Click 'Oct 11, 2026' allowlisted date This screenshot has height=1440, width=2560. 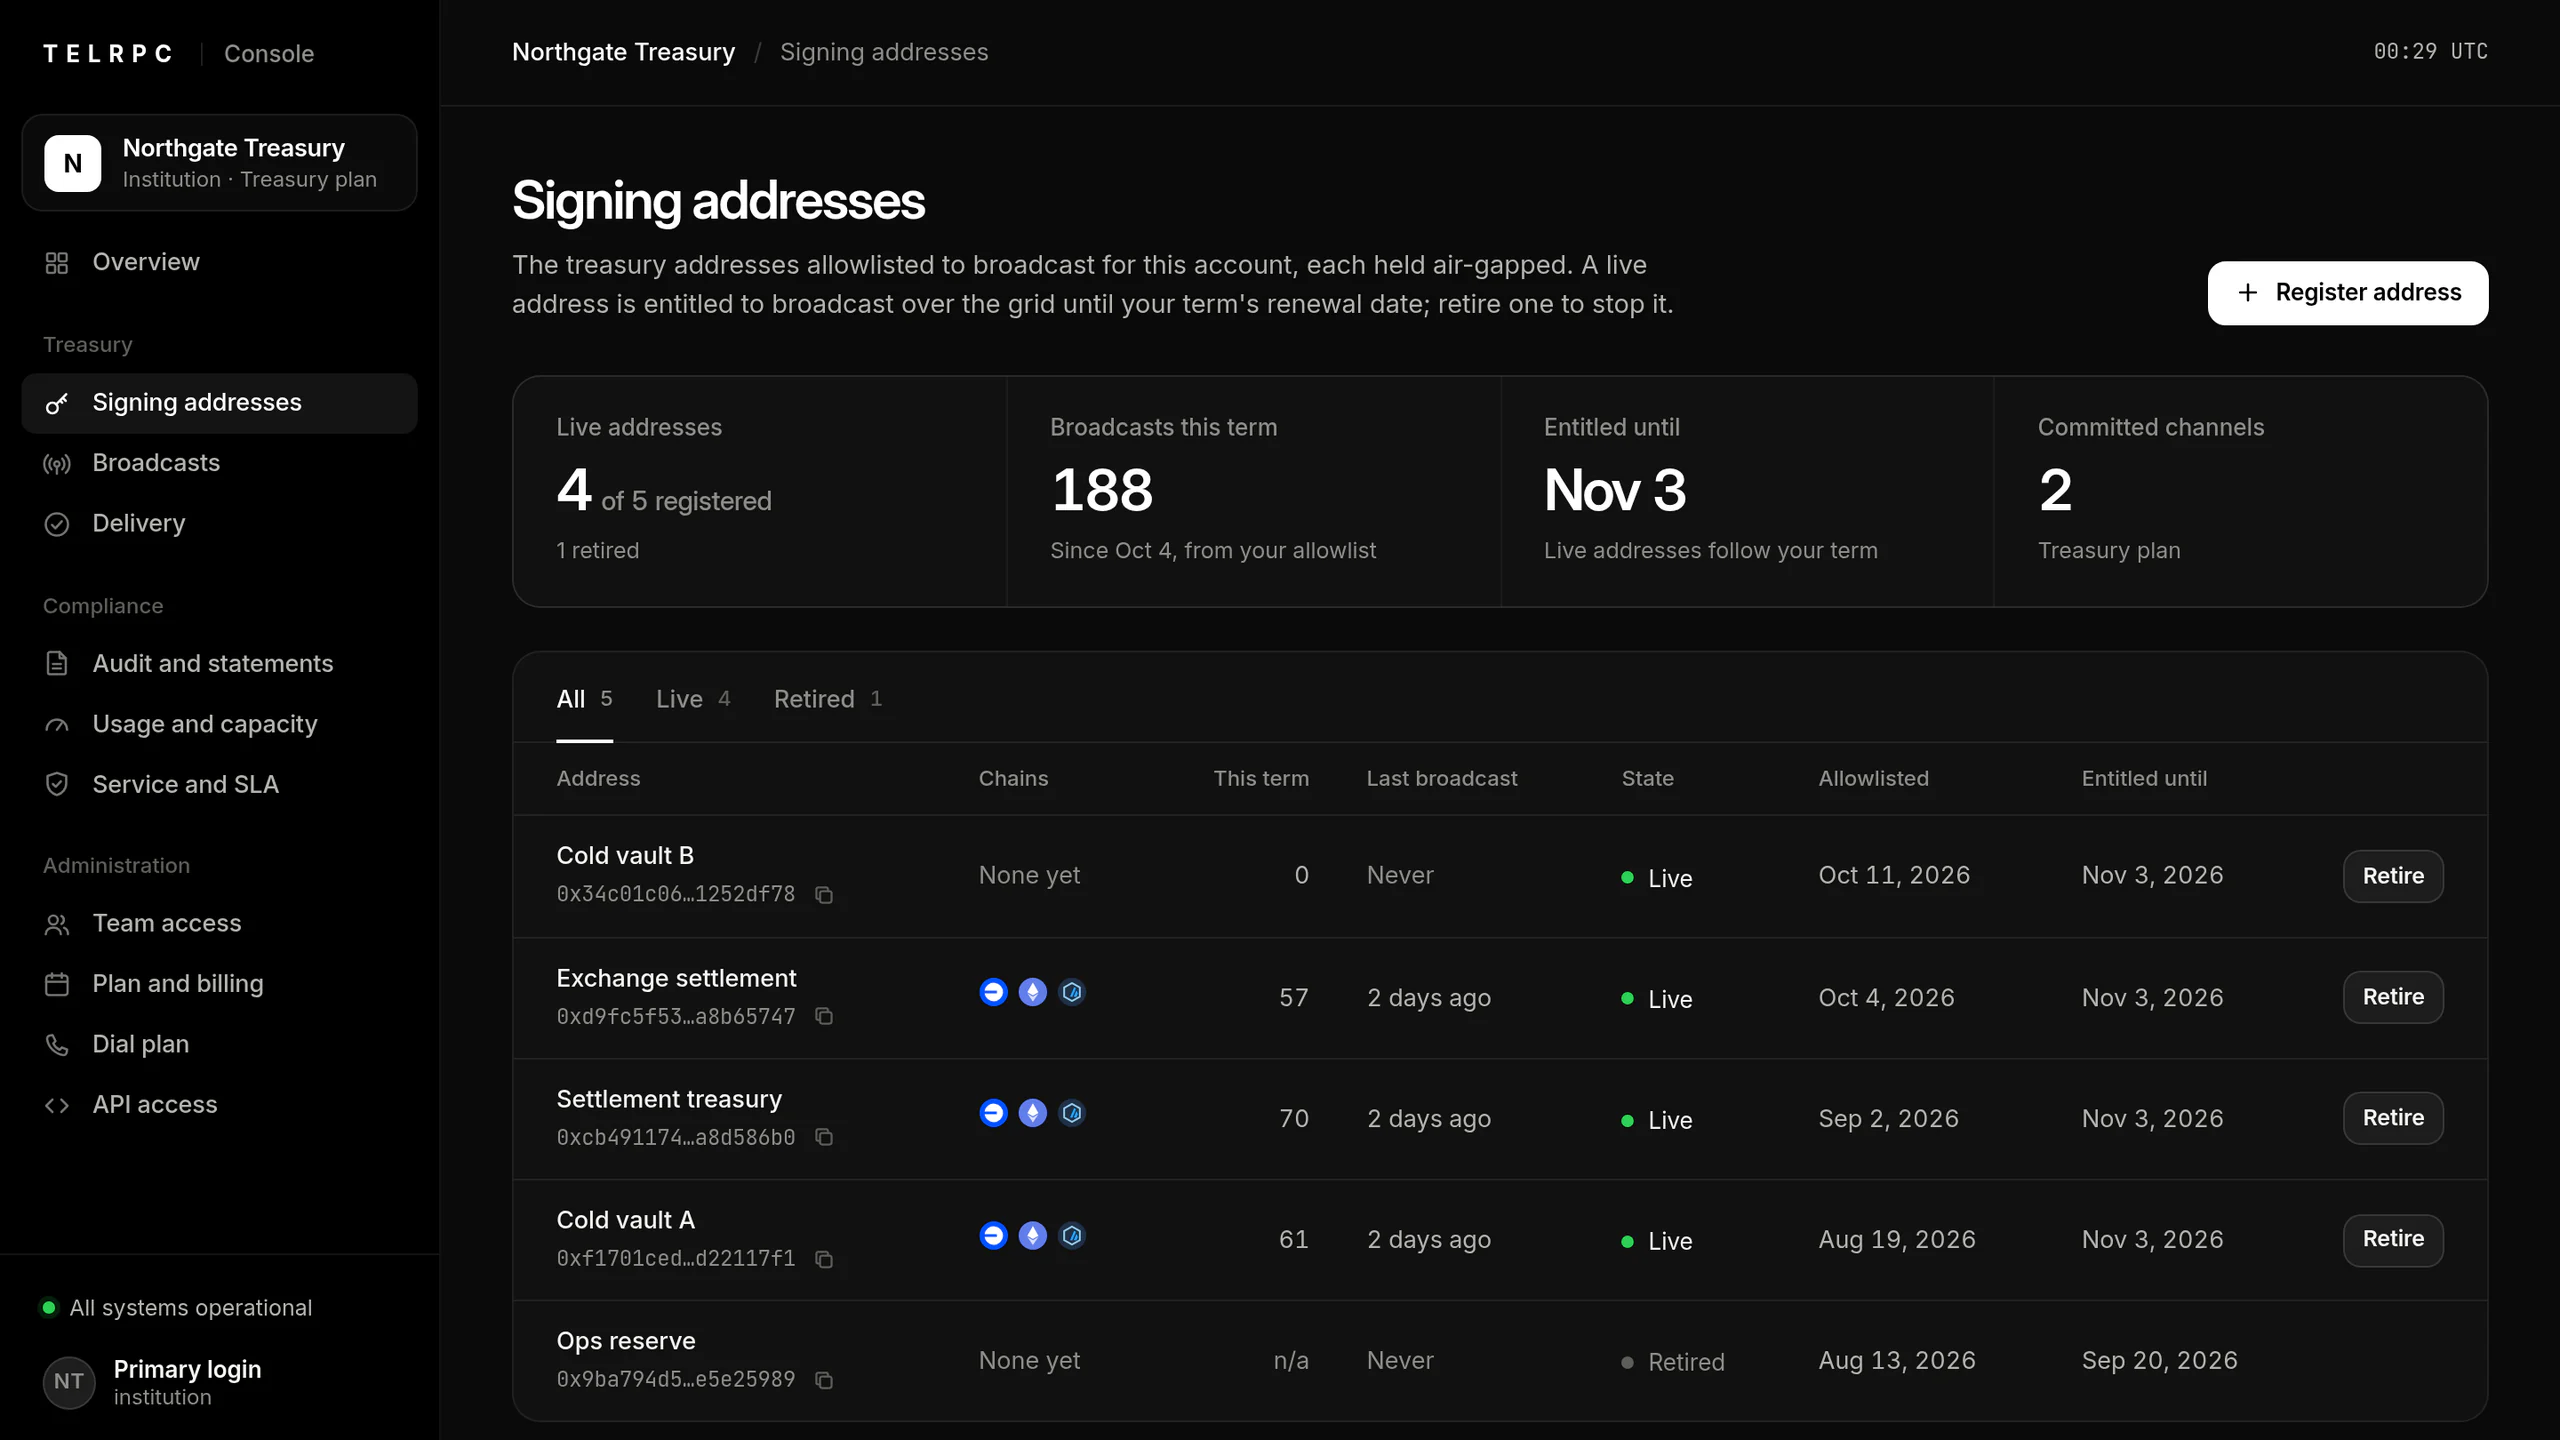tap(1894, 876)
